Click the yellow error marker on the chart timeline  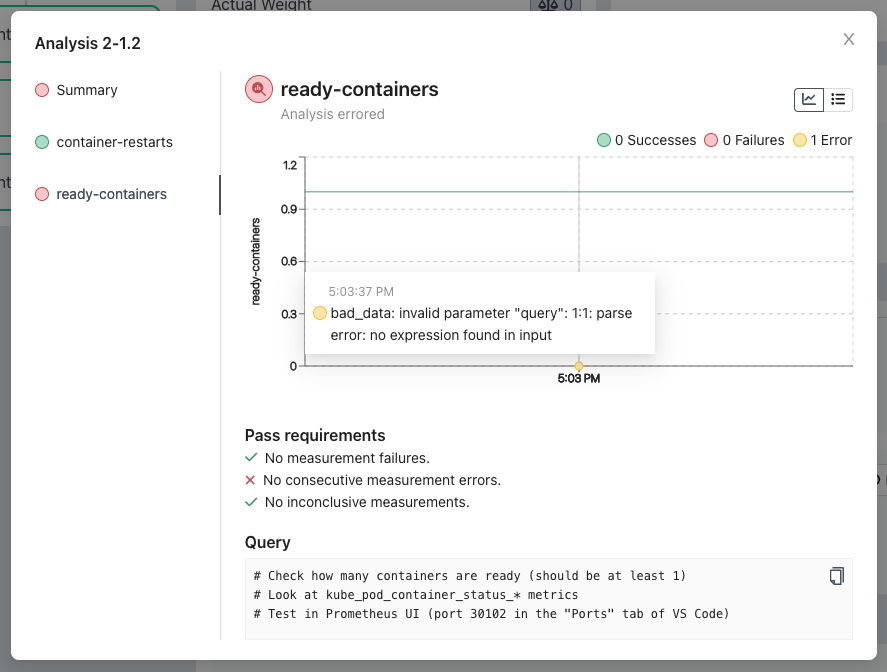578,365
